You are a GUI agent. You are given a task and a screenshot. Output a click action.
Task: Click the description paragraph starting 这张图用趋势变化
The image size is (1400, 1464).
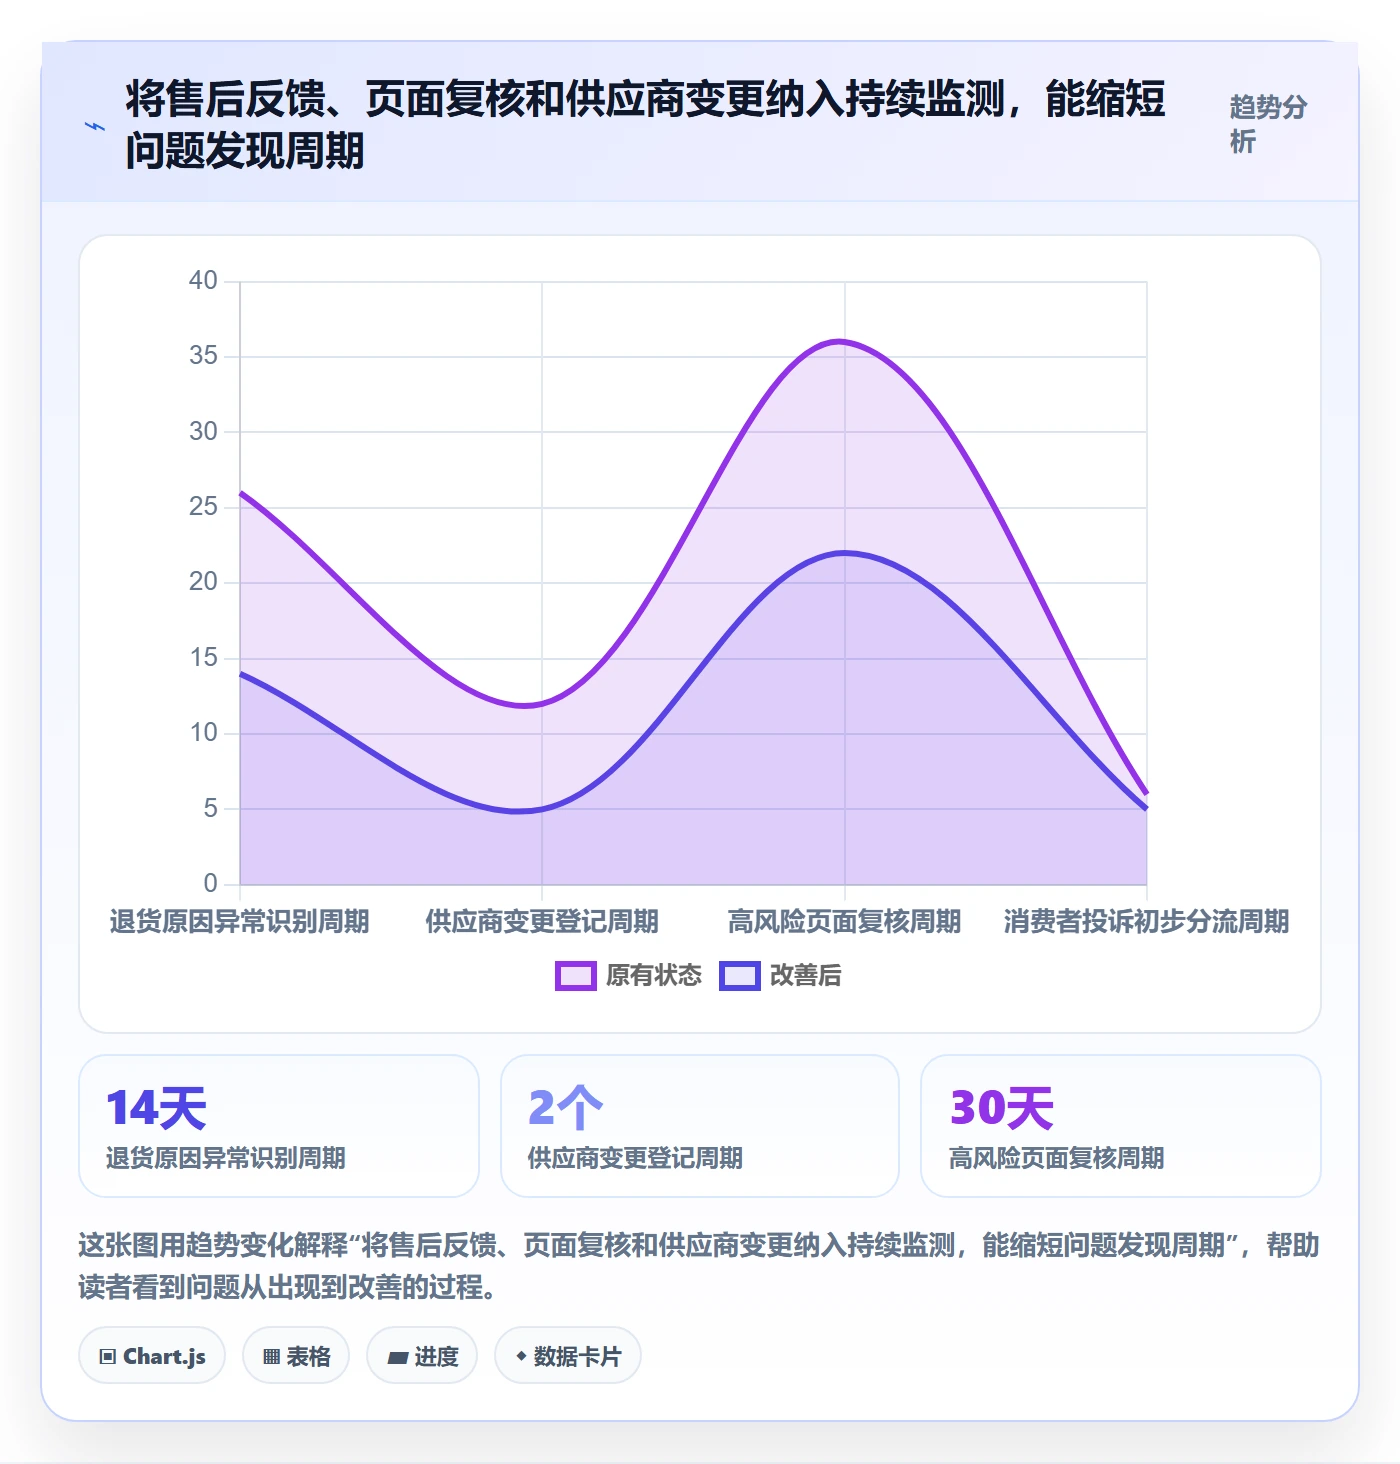pos(699,1266)
